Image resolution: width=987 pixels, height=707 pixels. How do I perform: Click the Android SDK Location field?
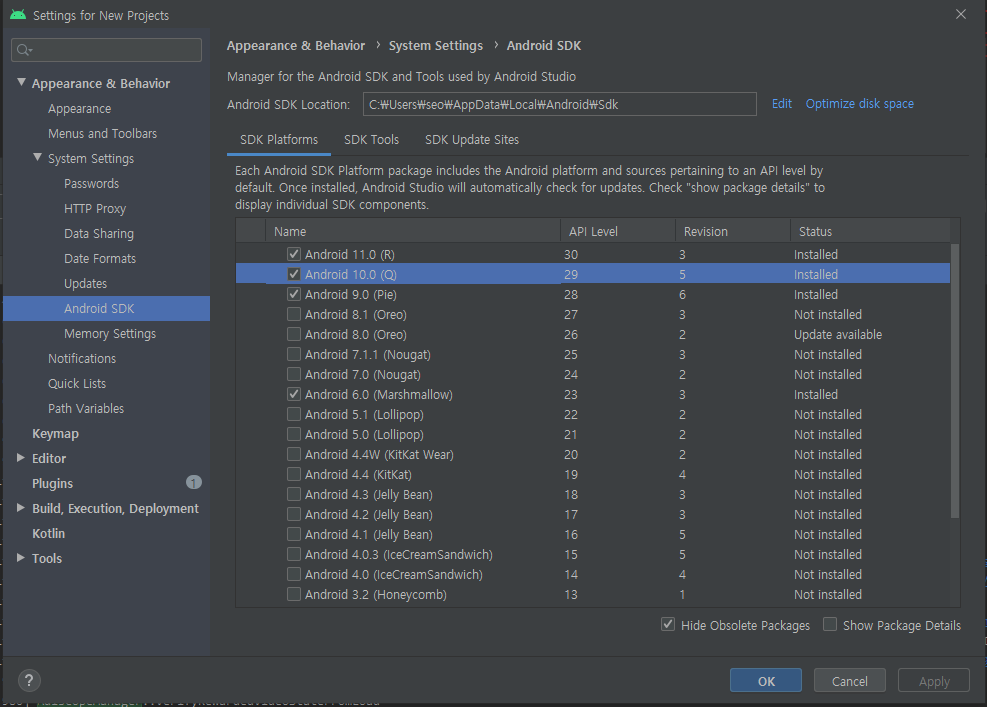point(560,105)
